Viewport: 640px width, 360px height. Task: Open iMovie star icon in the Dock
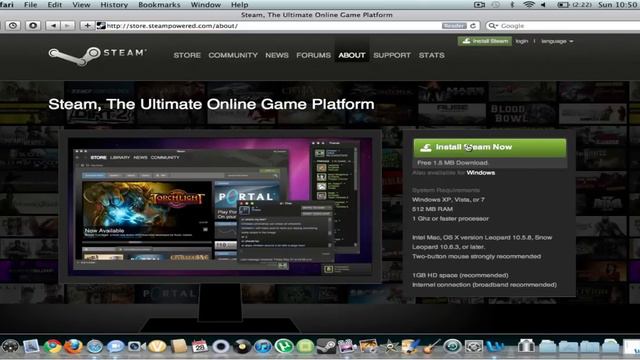click(389, 347)
